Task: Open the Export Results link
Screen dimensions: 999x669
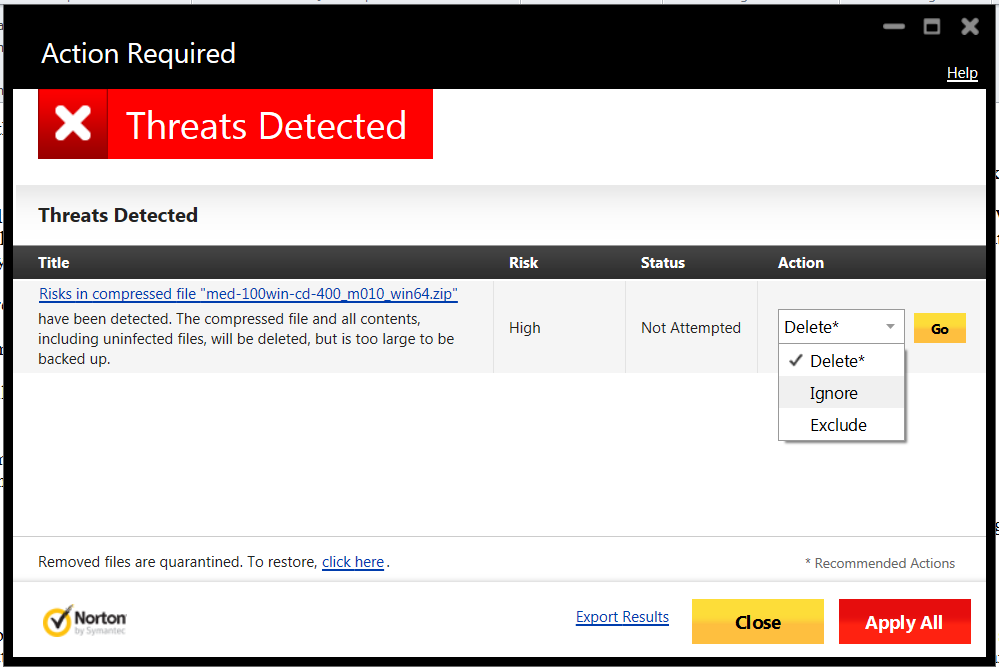Action: 622,616
